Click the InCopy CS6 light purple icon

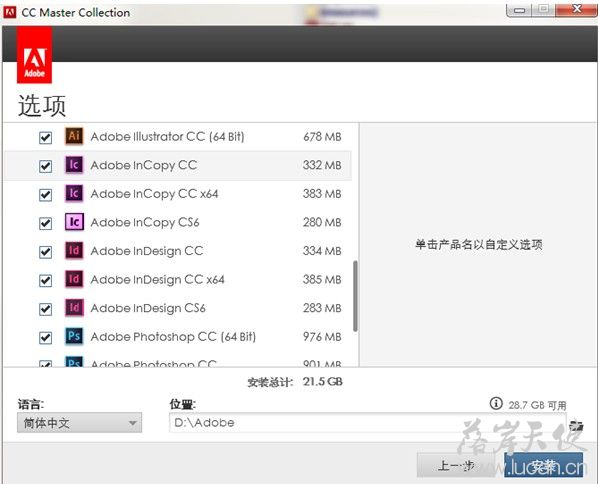[x=74, y=222]
